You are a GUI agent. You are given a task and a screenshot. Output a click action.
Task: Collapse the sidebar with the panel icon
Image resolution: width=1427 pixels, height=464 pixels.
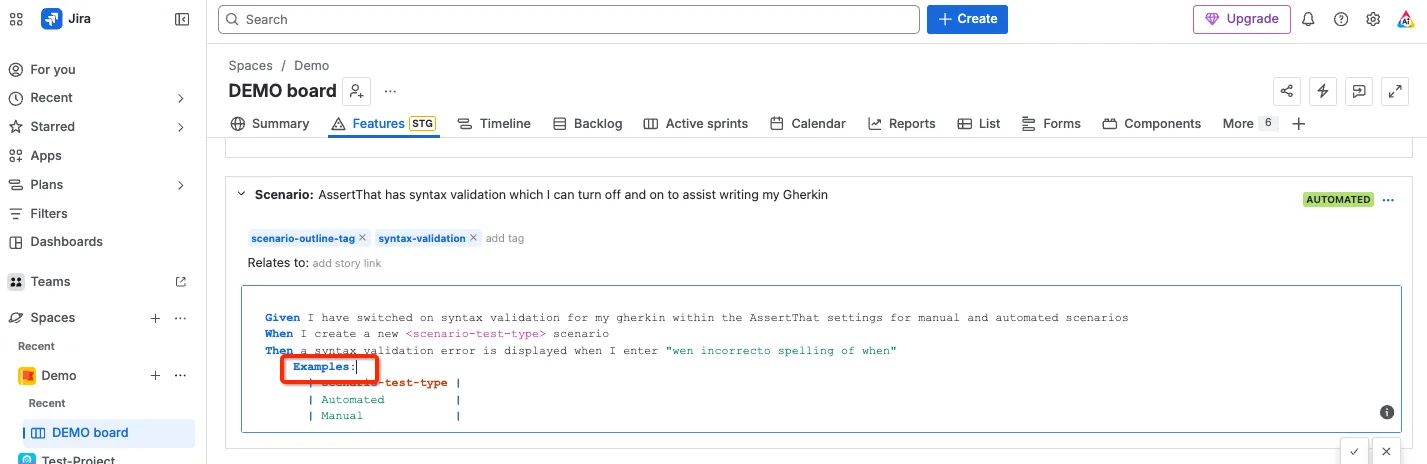tap(182, 19)
